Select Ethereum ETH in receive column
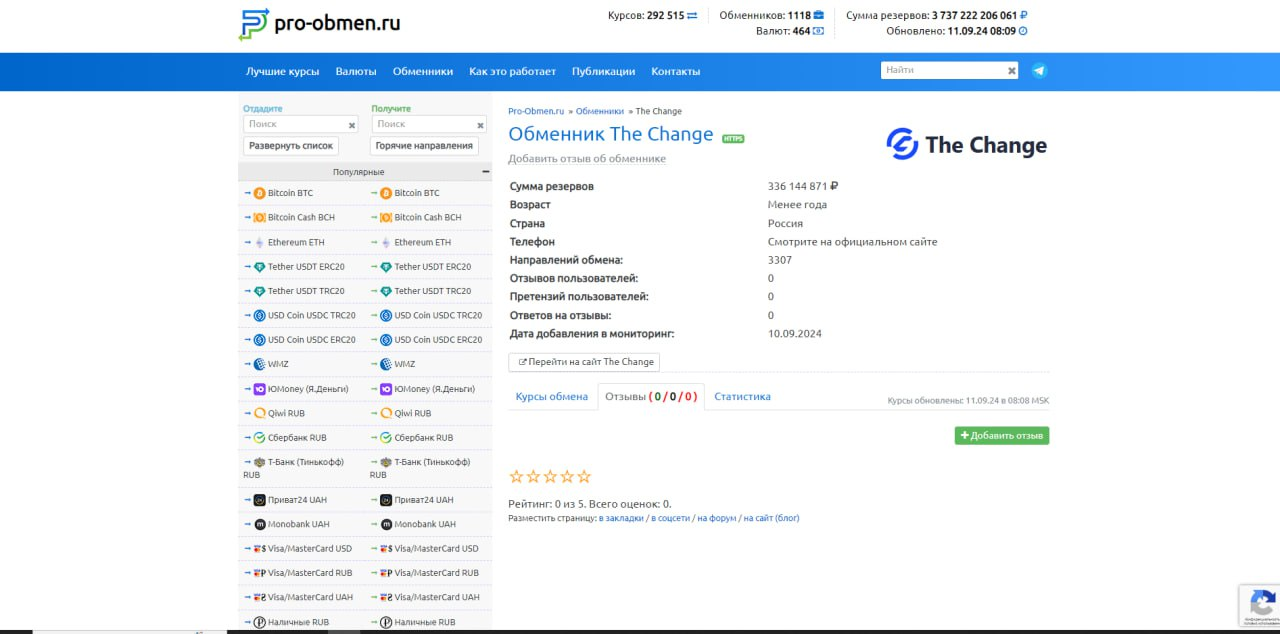Screen dimensions: 1280x634 point(422,242)
